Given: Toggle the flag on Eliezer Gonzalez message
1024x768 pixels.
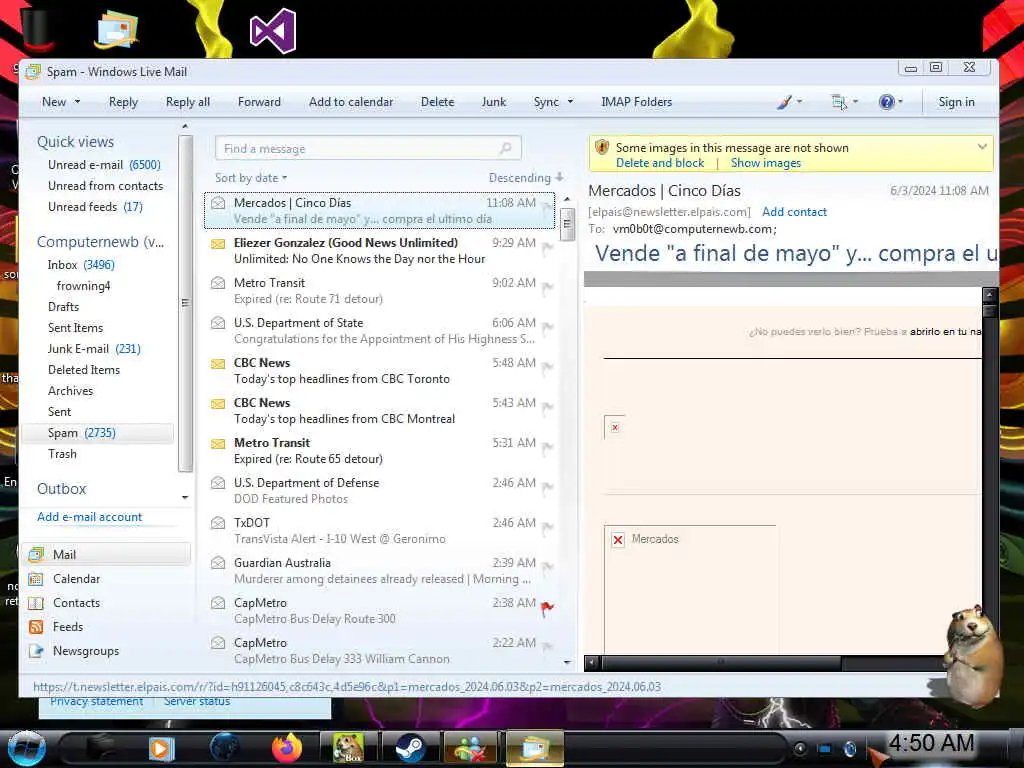Looking at the screenshot, I should (547, 248).
